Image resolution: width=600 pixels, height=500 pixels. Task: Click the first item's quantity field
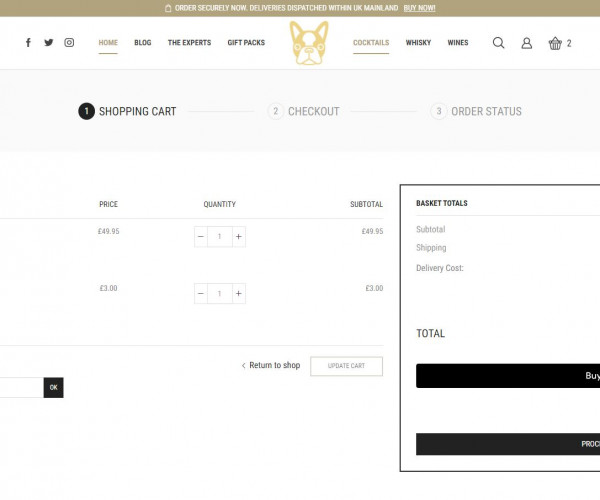[219, 237]
